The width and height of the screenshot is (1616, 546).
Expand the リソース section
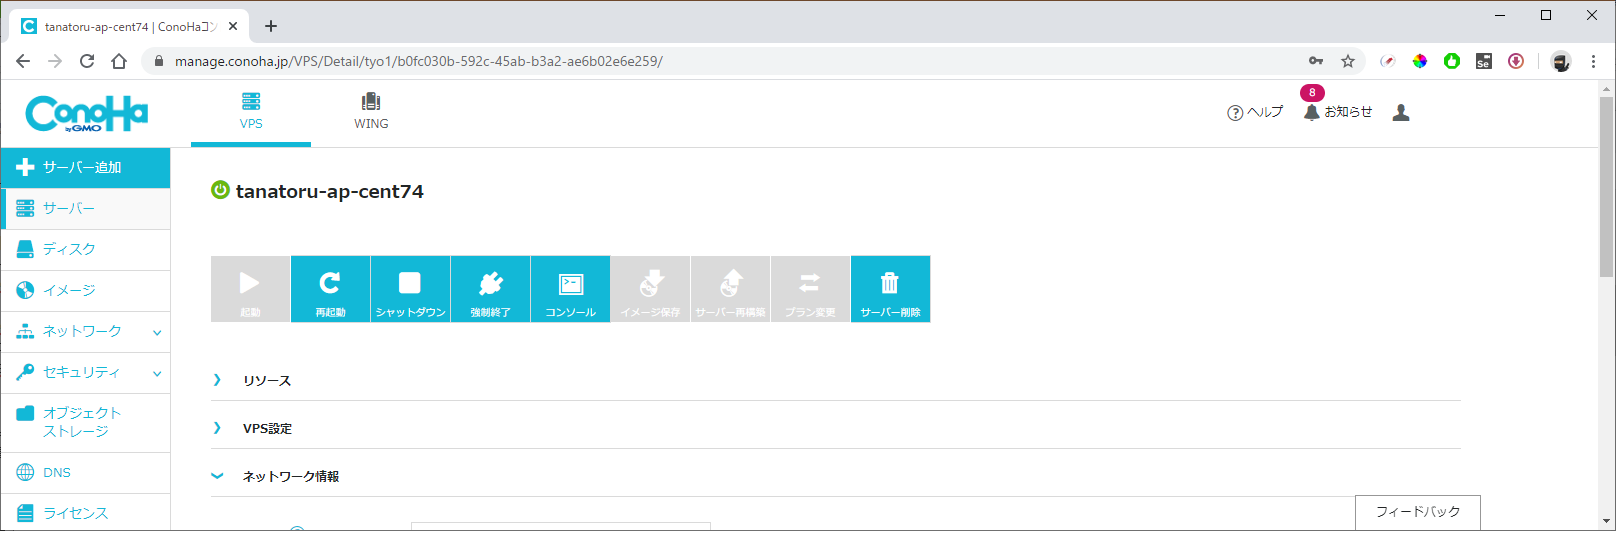(835, 380)
